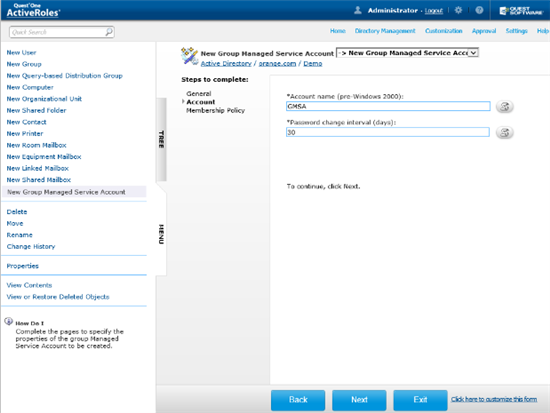This screenshot has width=550, height=413.
Task: Click the New Group Managed Service Account wizard icon
Action: pyautogui.click(x=189, y=56)
